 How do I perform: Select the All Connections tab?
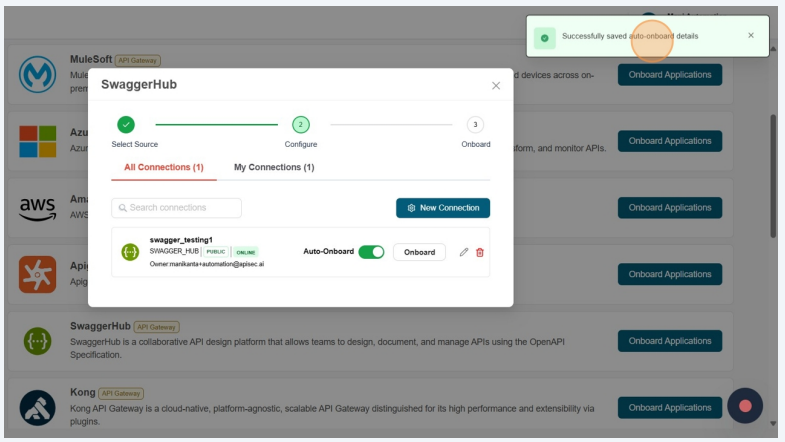[x=163, y=167]
